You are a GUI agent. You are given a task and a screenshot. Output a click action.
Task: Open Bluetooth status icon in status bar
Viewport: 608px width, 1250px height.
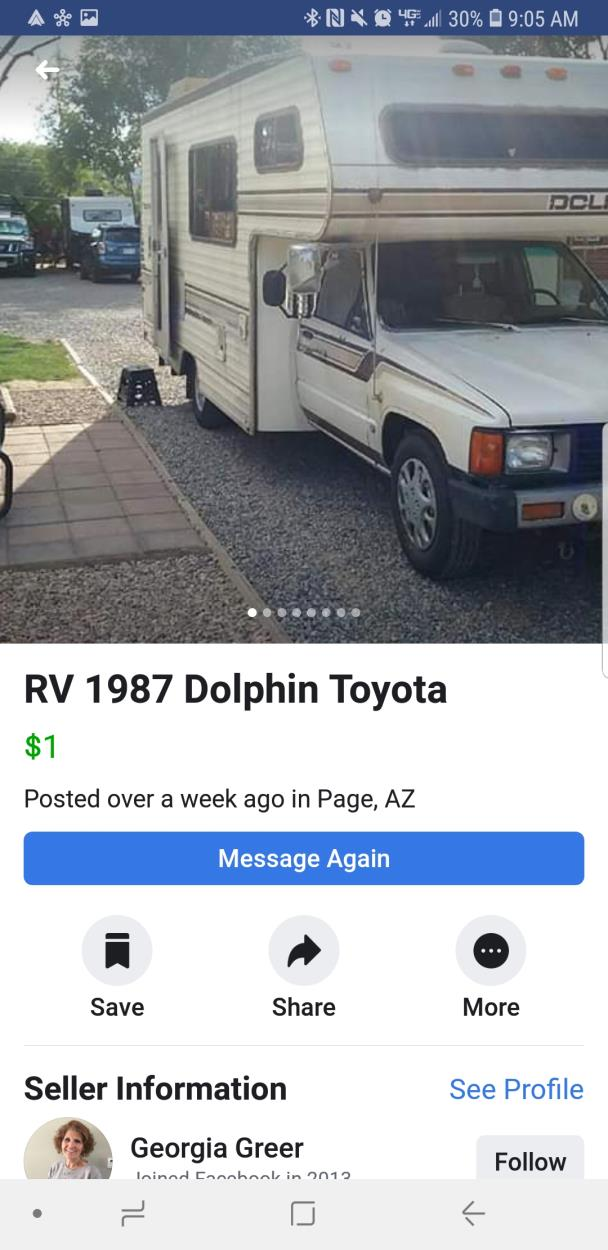pos(312,18)
